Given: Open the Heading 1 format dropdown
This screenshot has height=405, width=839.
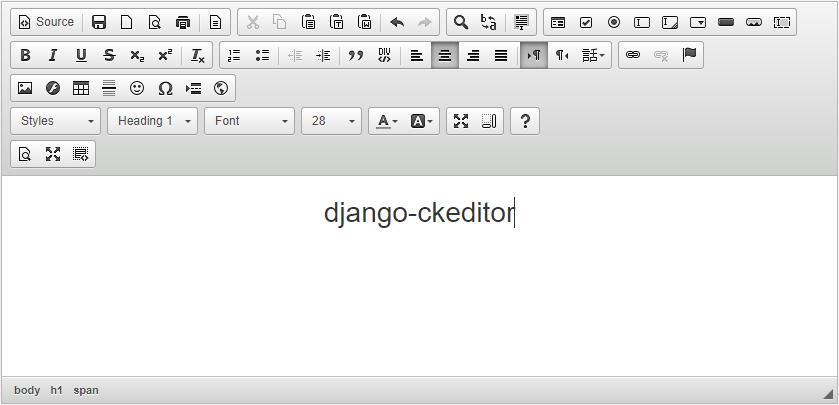Looking at the screenshot, I should (152, 121).
